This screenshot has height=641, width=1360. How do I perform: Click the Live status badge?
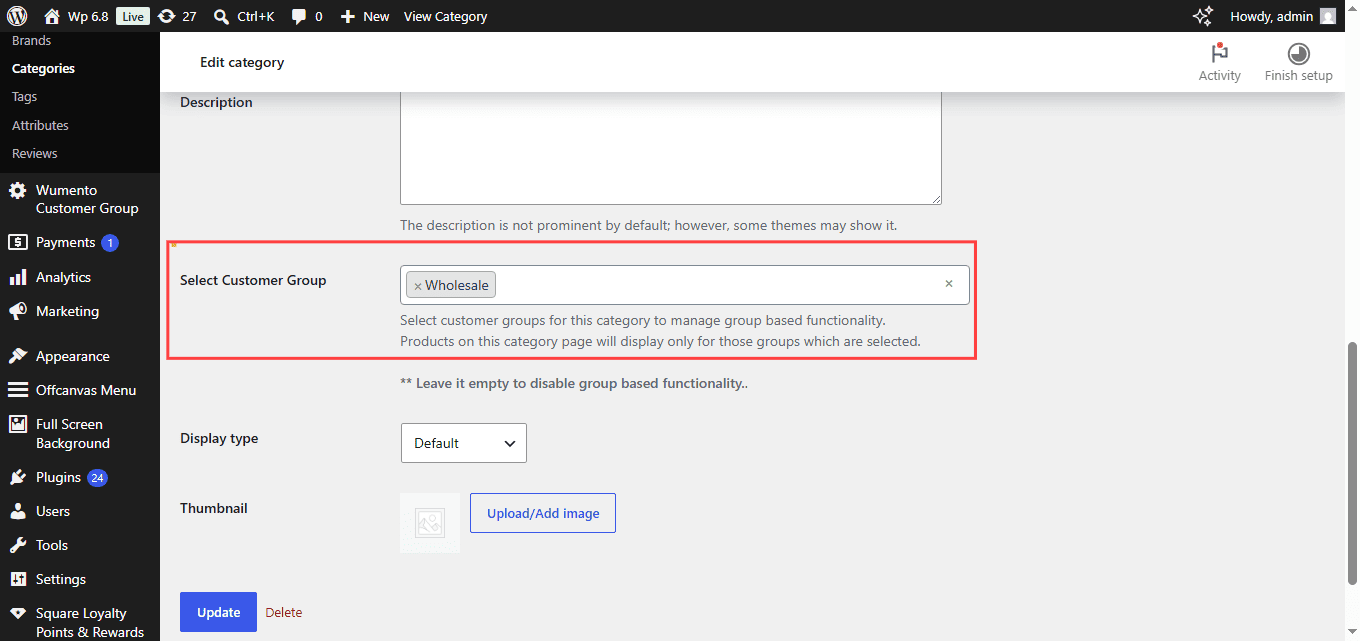pos(132,16)
